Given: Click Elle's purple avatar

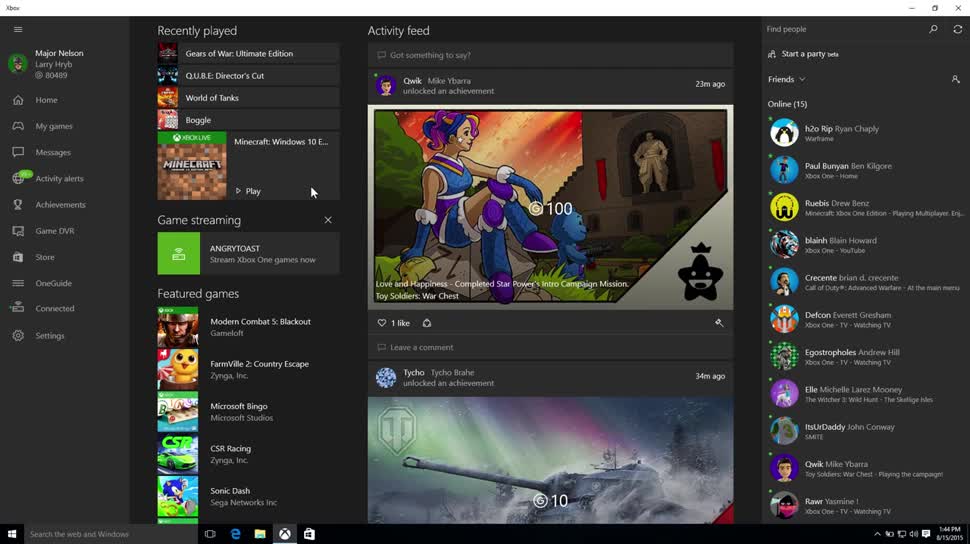Looking at the screenshot, I should coord(784,394).
